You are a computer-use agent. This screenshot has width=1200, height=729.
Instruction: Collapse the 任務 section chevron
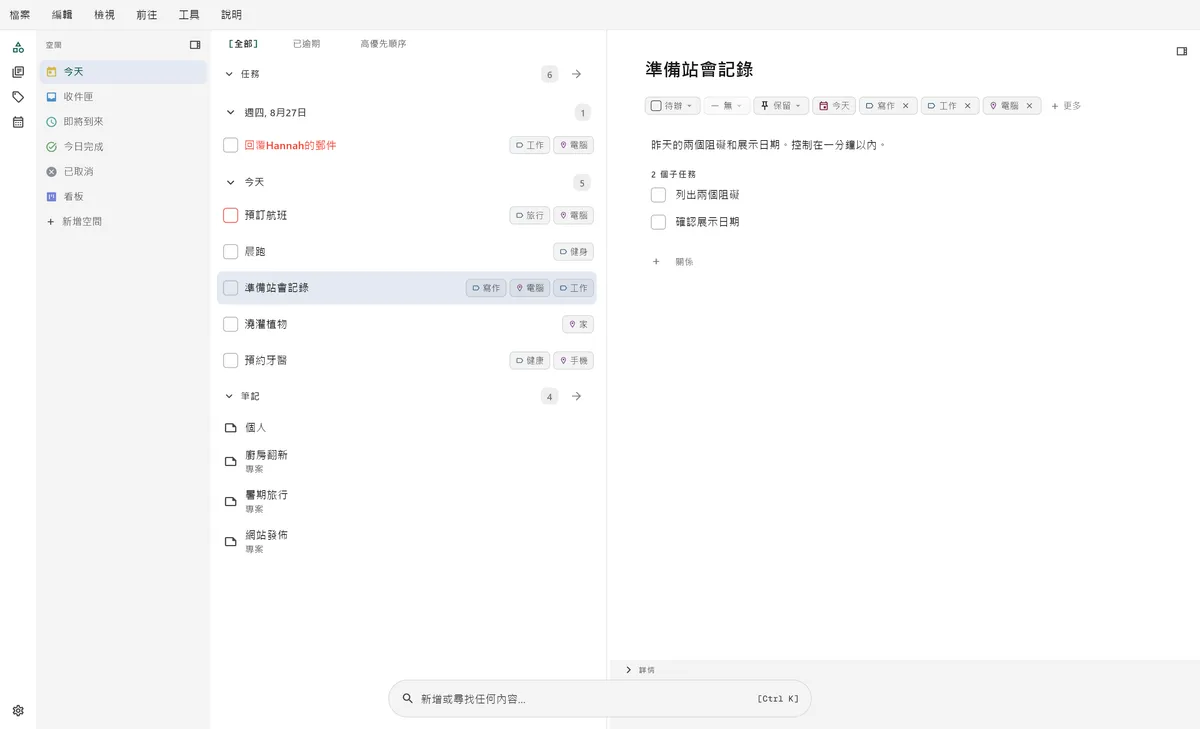pos(229,74)
